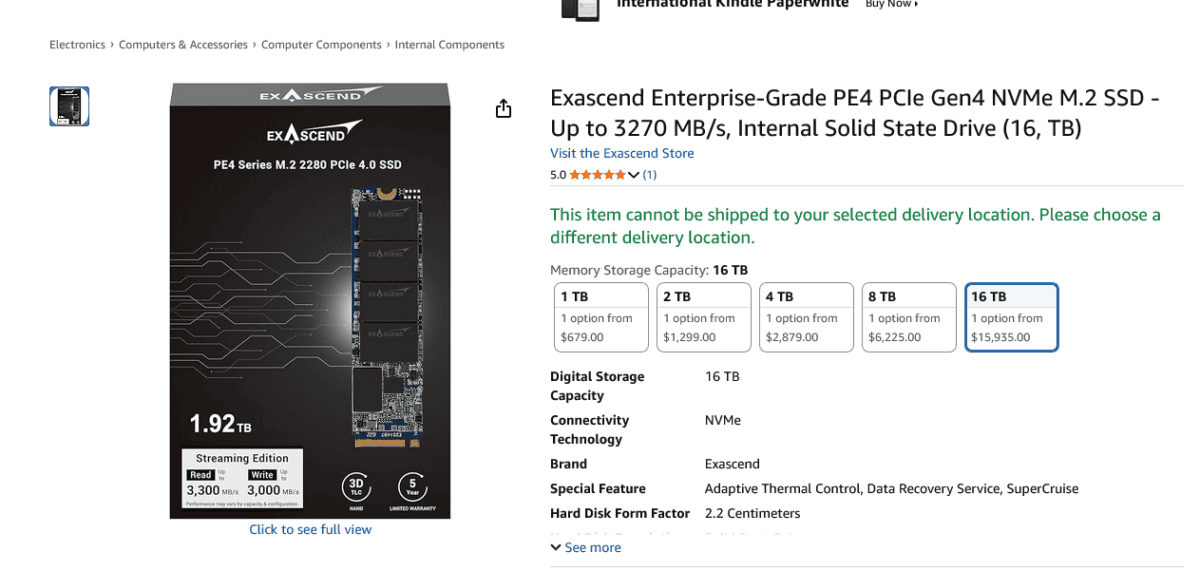Choose the 4 TB storage capacity option

(x=807, y=317)
